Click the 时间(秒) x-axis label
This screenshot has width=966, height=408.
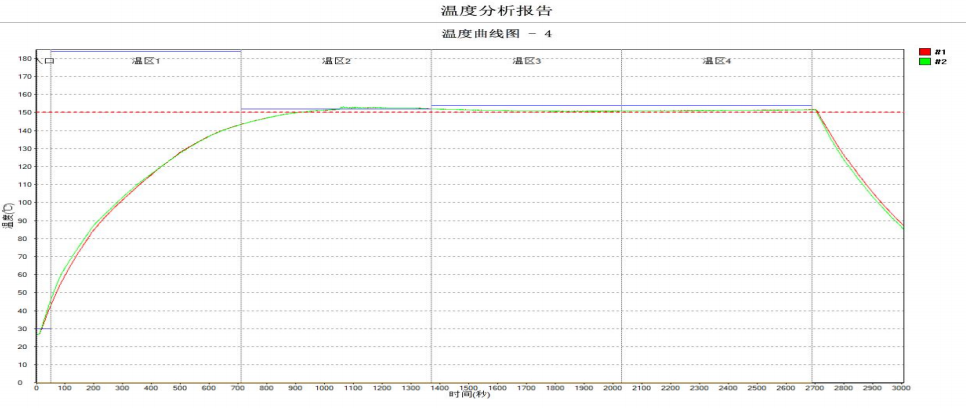(469, 395)
